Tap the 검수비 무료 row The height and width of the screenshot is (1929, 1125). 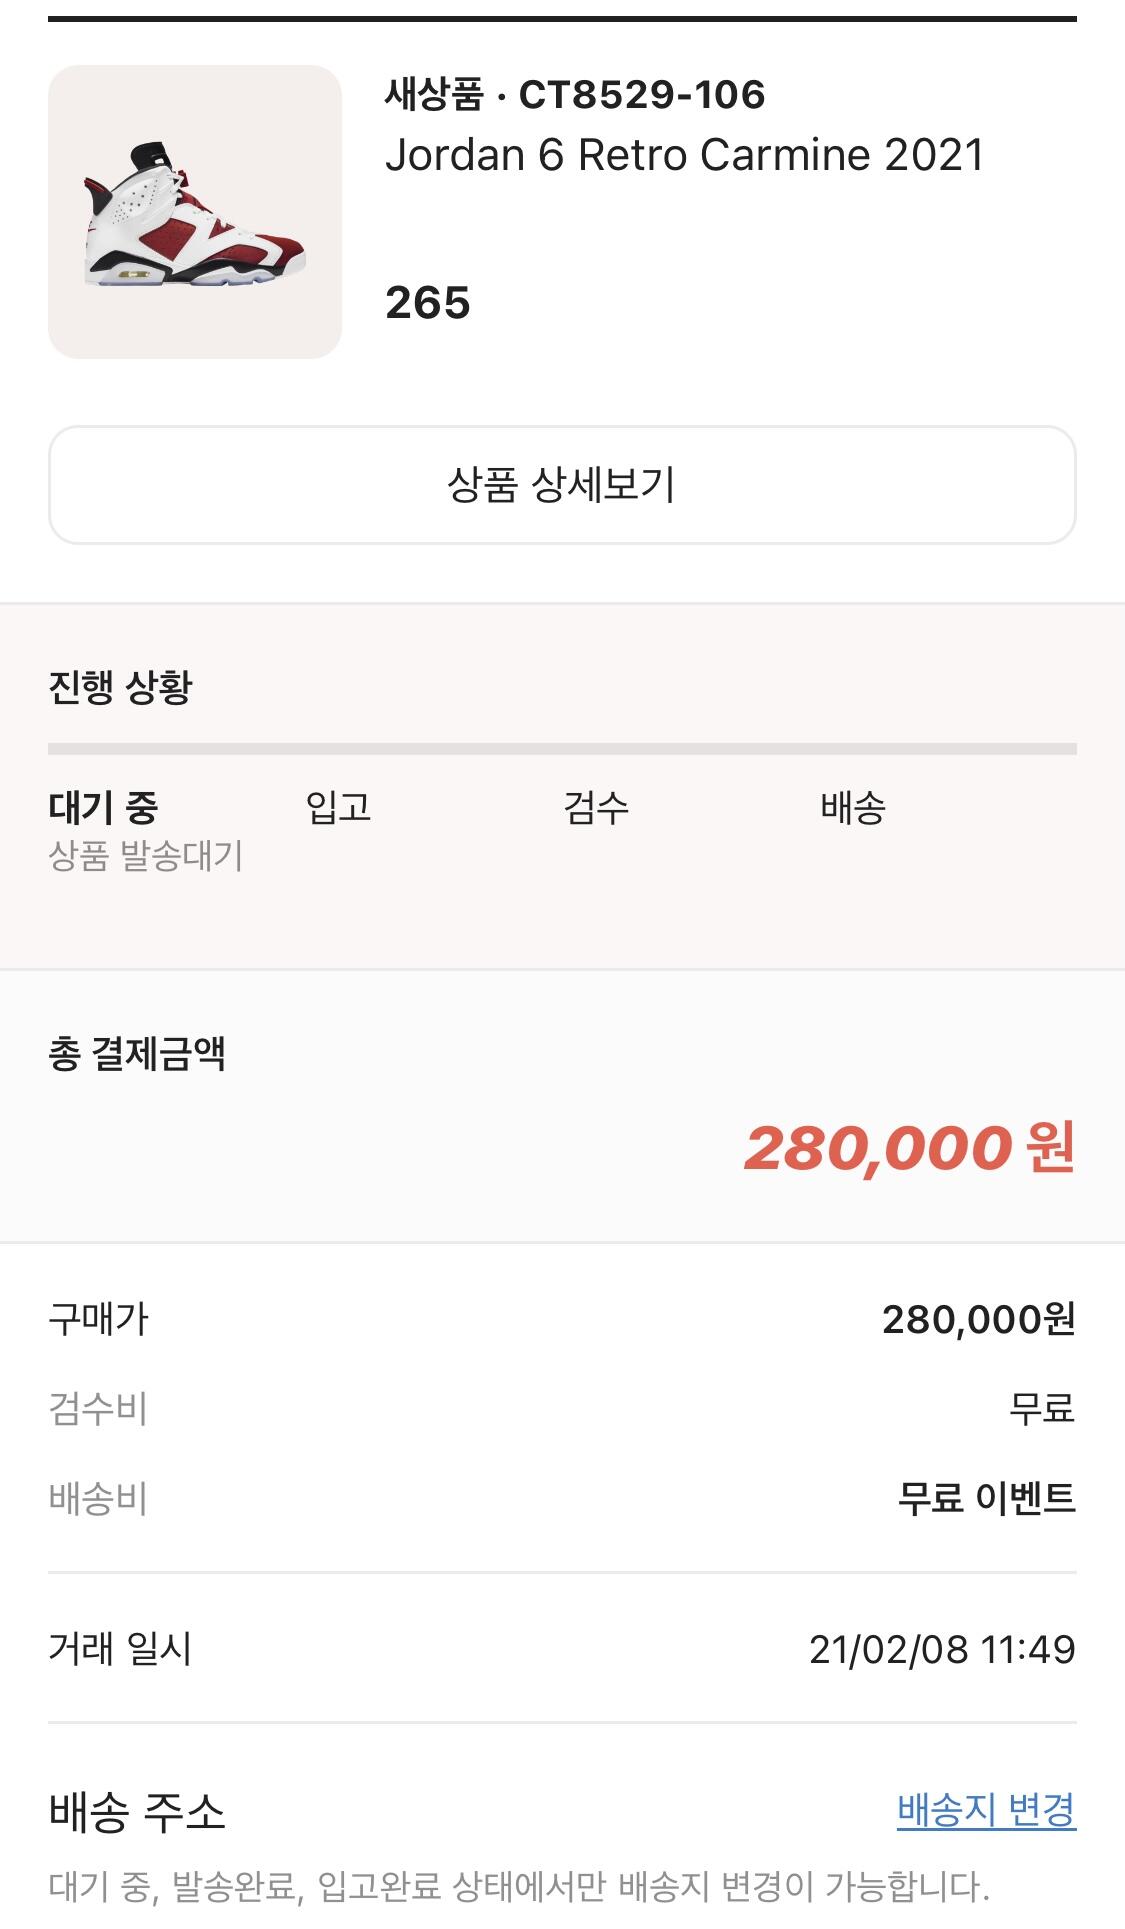562,1409
